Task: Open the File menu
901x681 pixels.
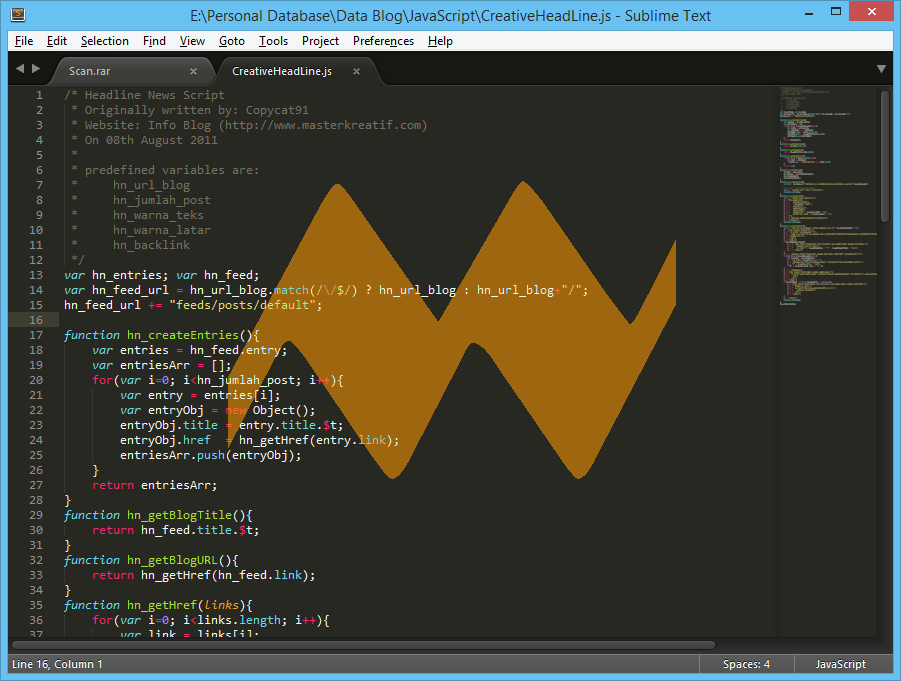Action: click(24, 41)
